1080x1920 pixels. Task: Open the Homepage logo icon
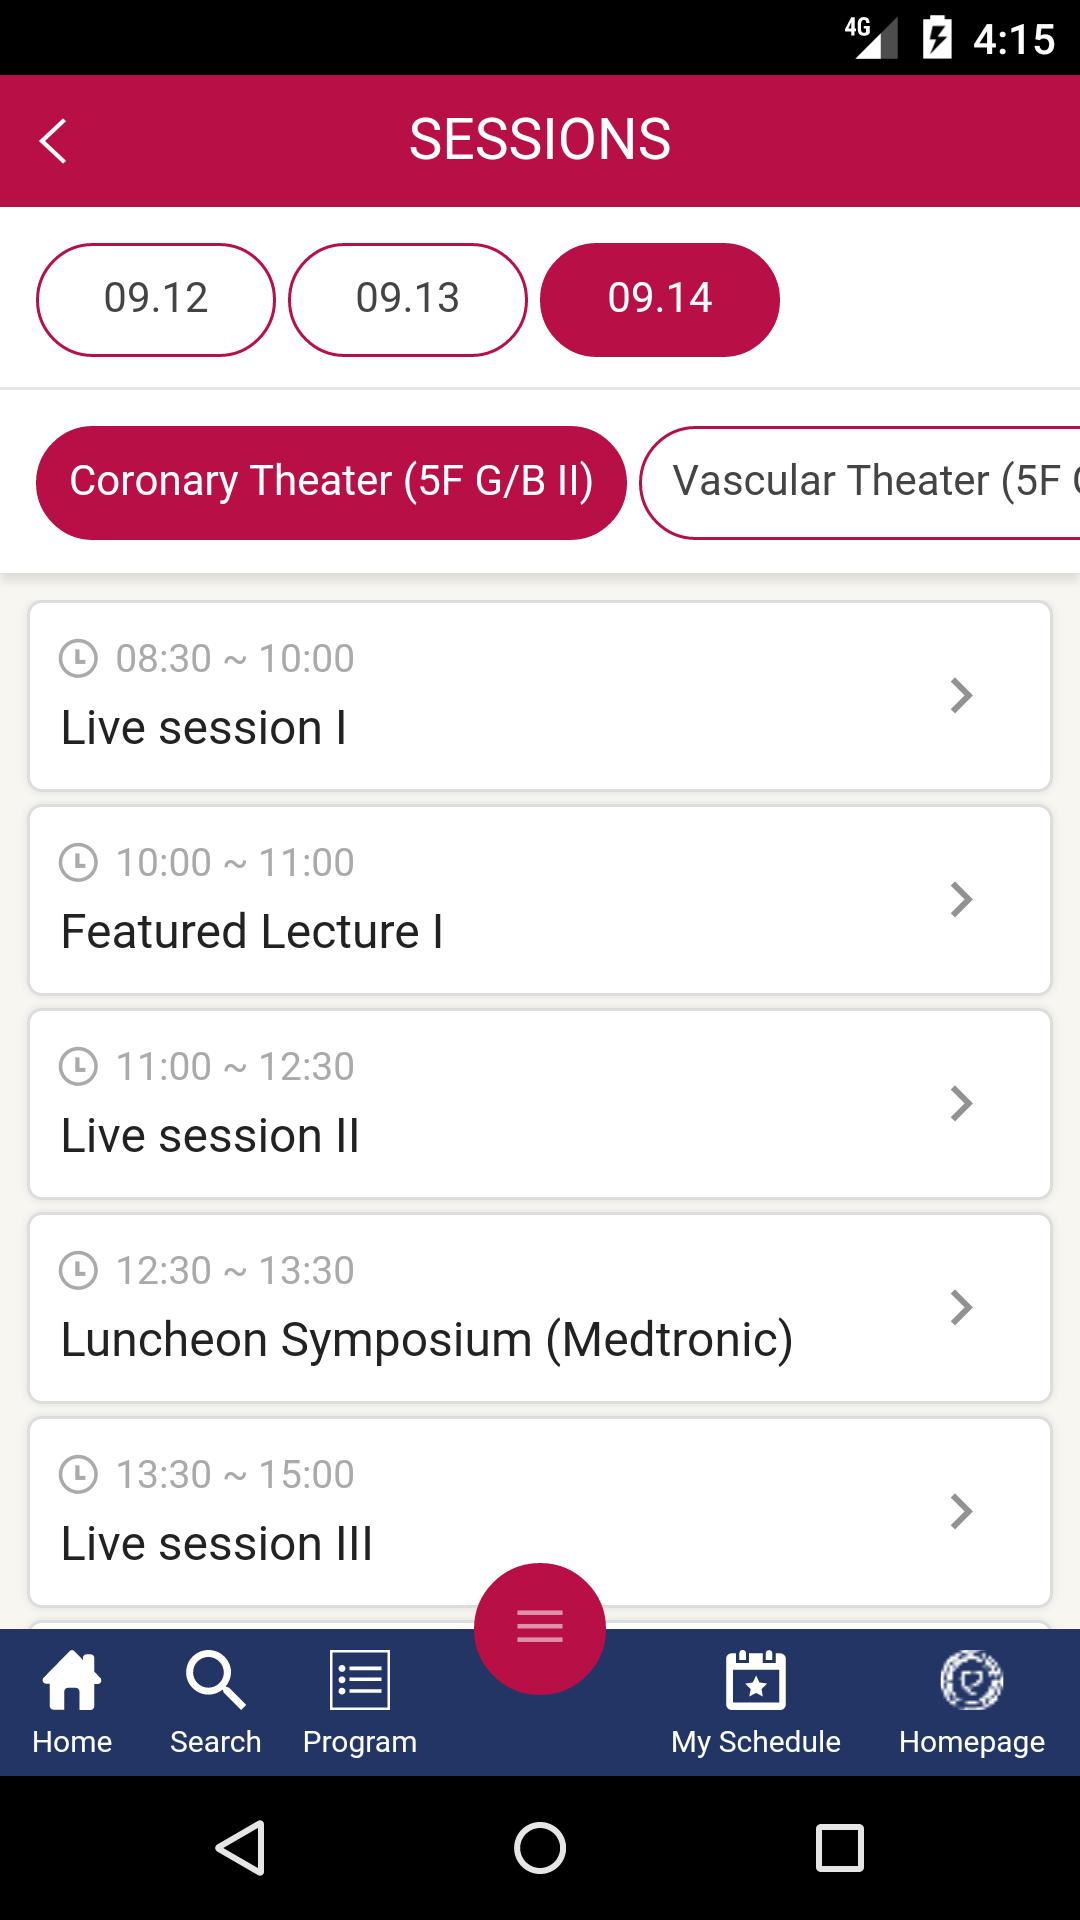[x=971, y=1682]
